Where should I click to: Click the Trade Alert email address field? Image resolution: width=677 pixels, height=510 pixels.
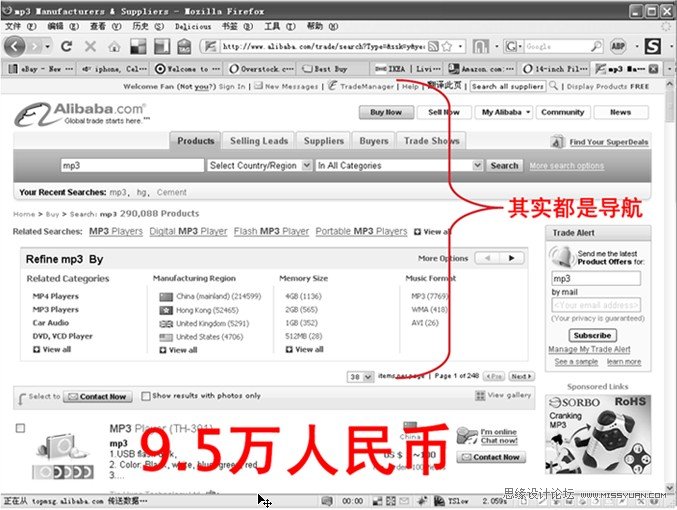click(596, 305)
